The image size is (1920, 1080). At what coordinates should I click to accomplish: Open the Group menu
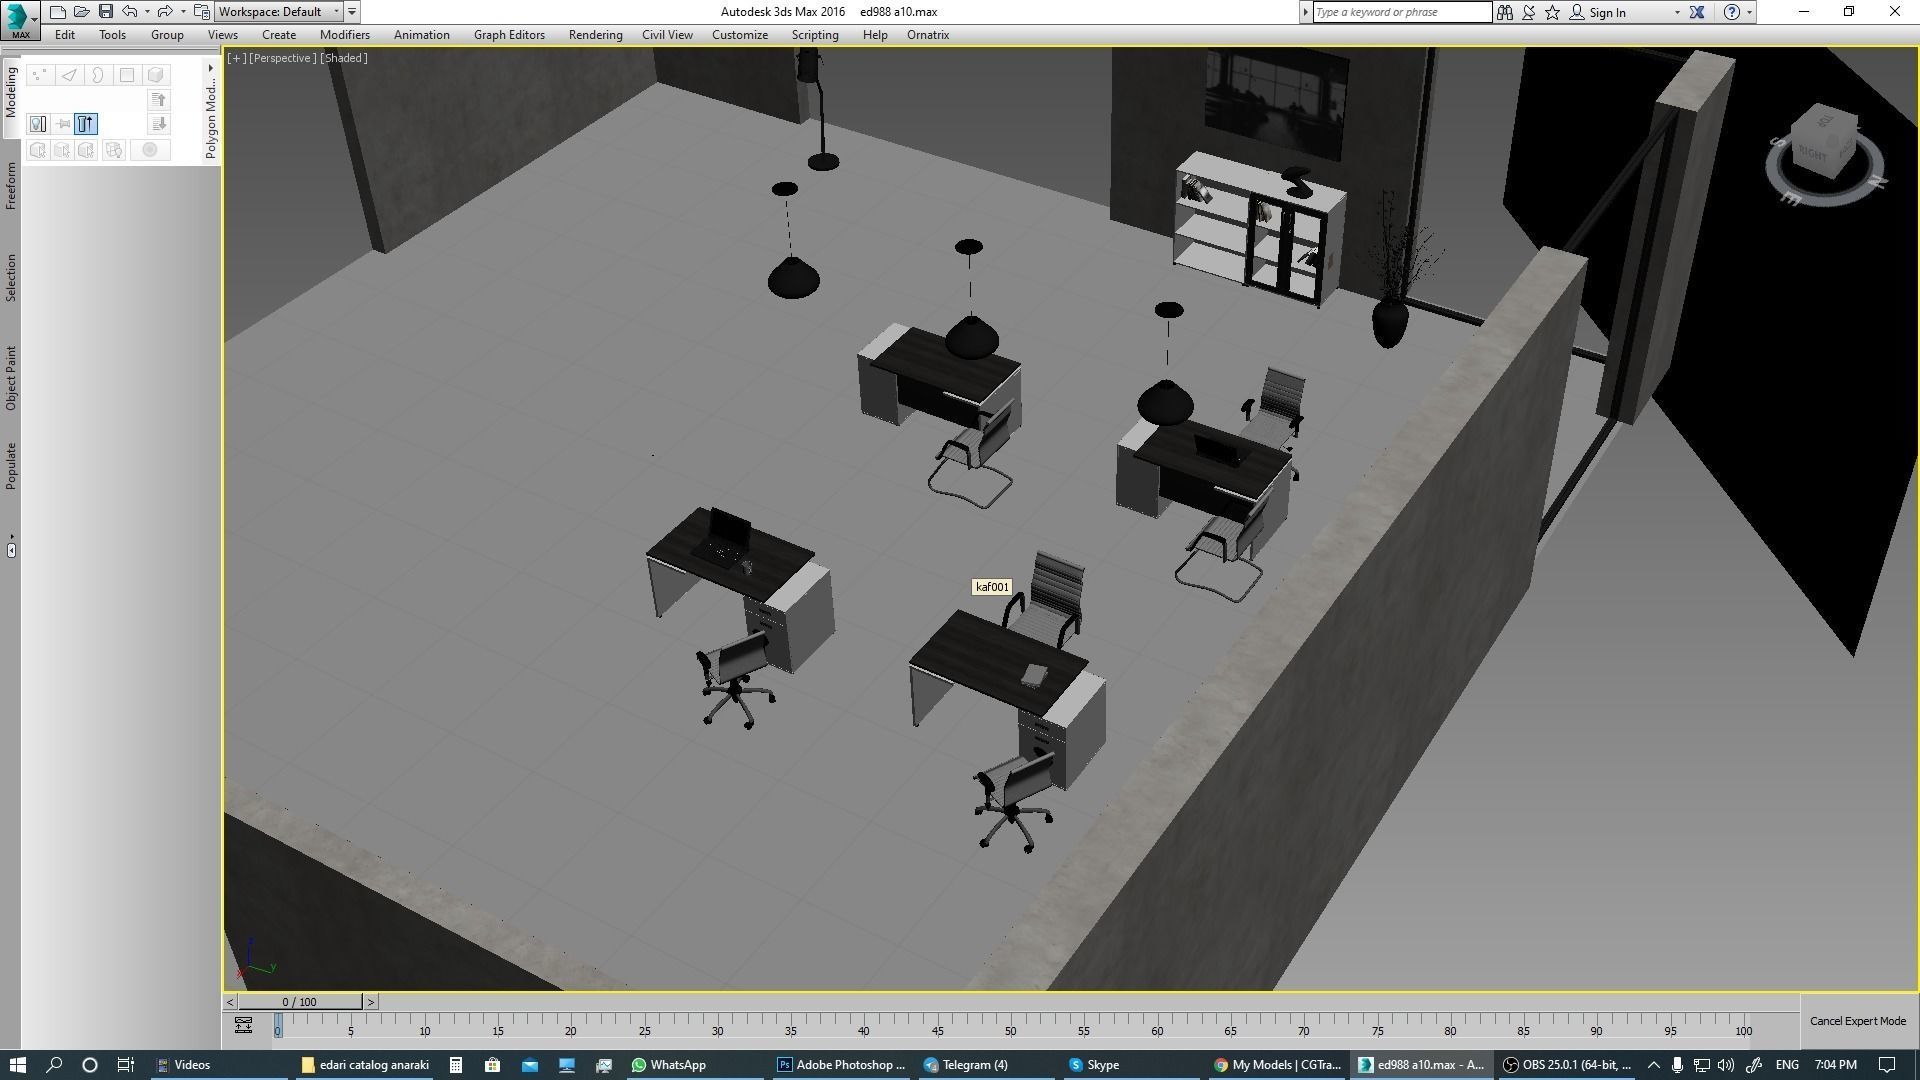(x=167, y=35)
